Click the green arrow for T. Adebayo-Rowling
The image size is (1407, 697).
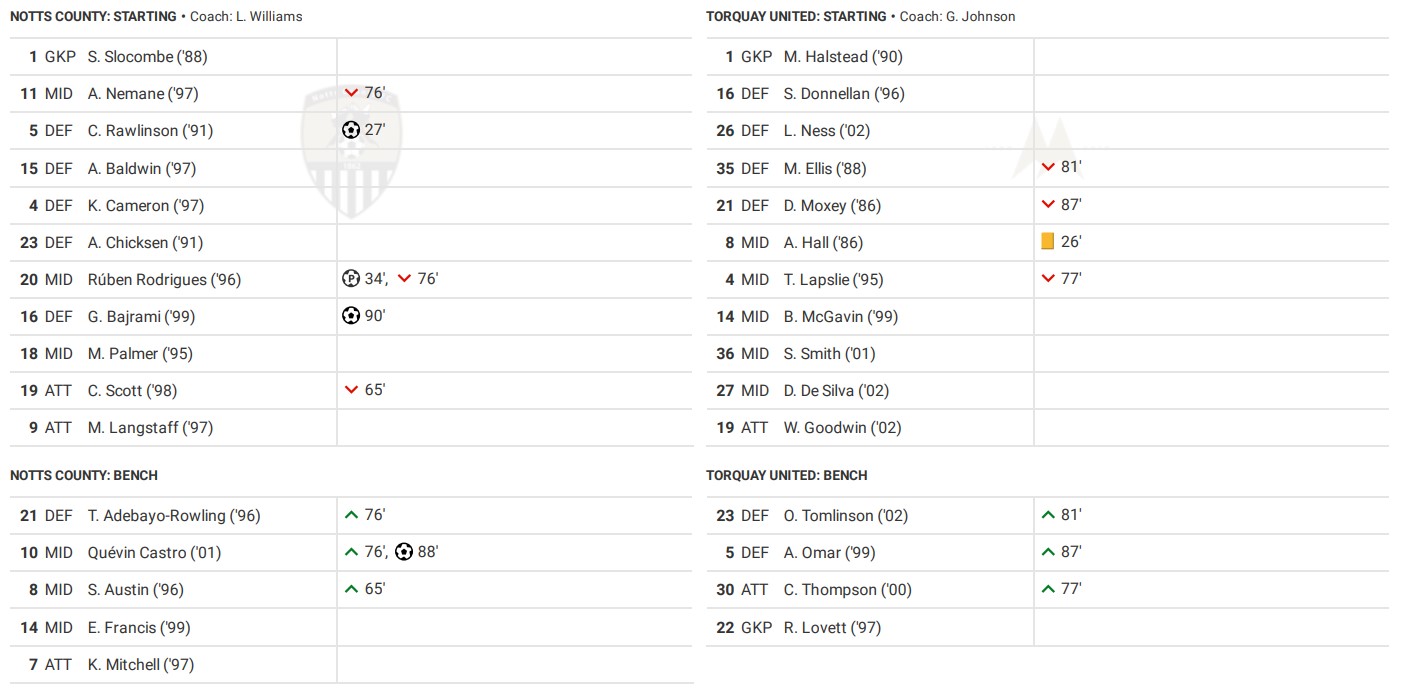[x=351, y=515]
